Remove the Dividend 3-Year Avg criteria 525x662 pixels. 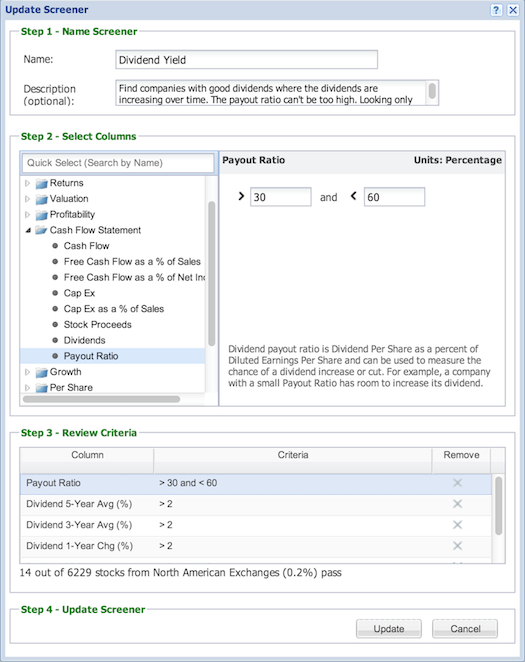point(457,525)
